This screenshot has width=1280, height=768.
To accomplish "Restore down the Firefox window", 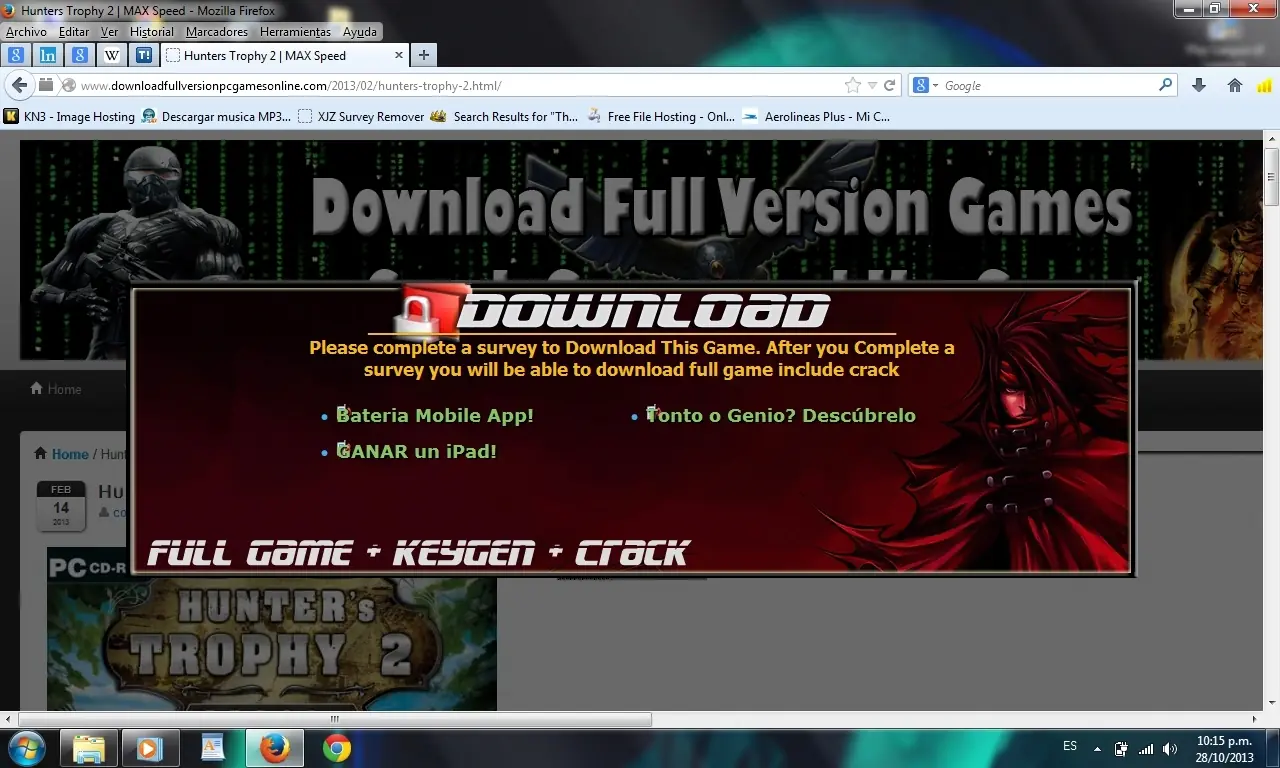I will [1215, 9].
